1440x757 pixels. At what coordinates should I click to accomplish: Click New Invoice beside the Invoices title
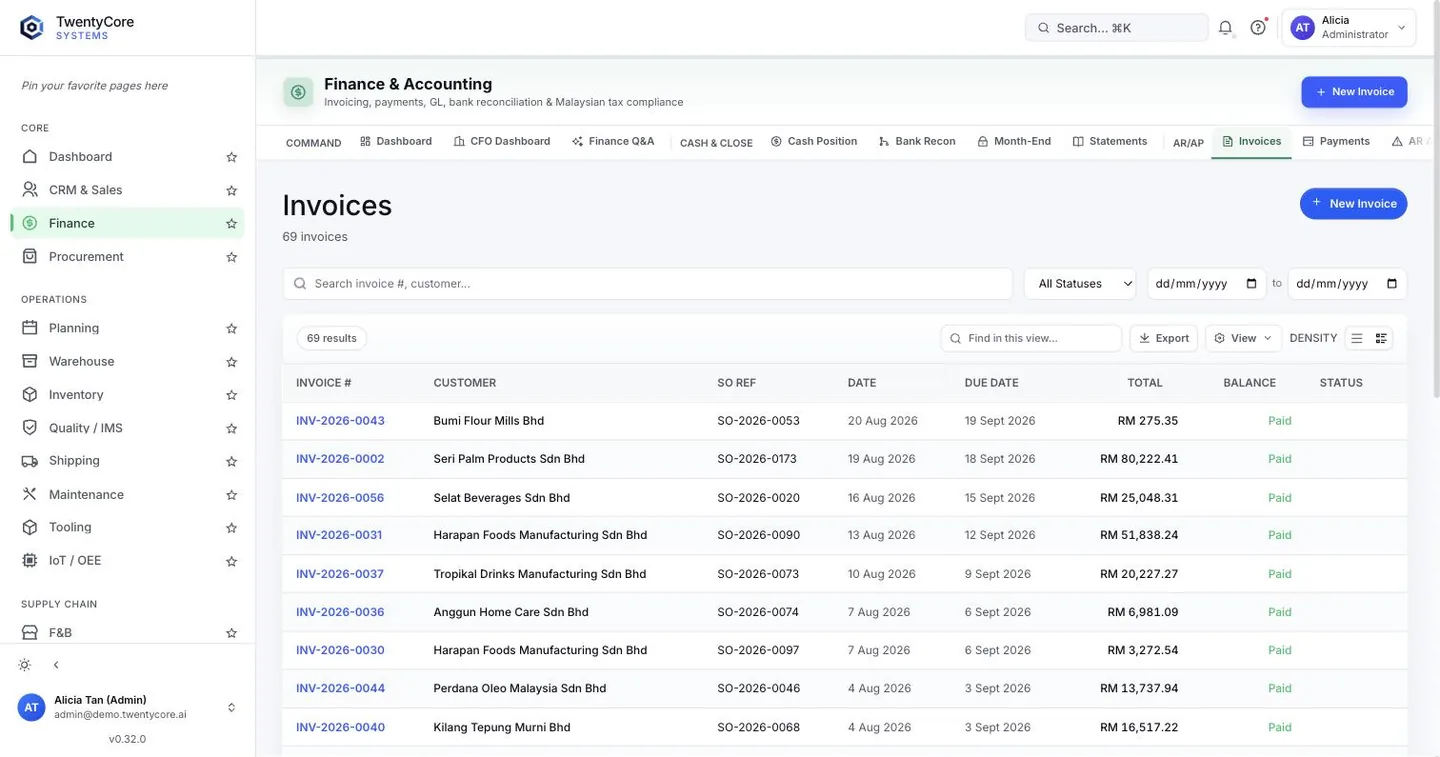1353,204
